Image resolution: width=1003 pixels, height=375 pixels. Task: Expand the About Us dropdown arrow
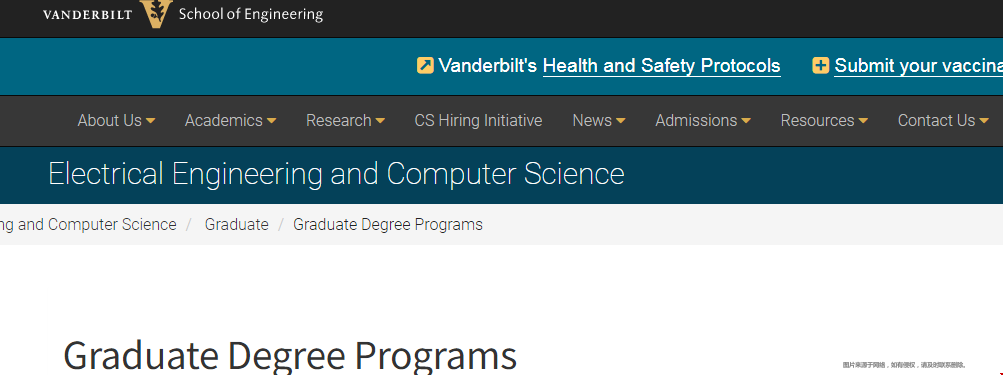click(x=150, y=121)
